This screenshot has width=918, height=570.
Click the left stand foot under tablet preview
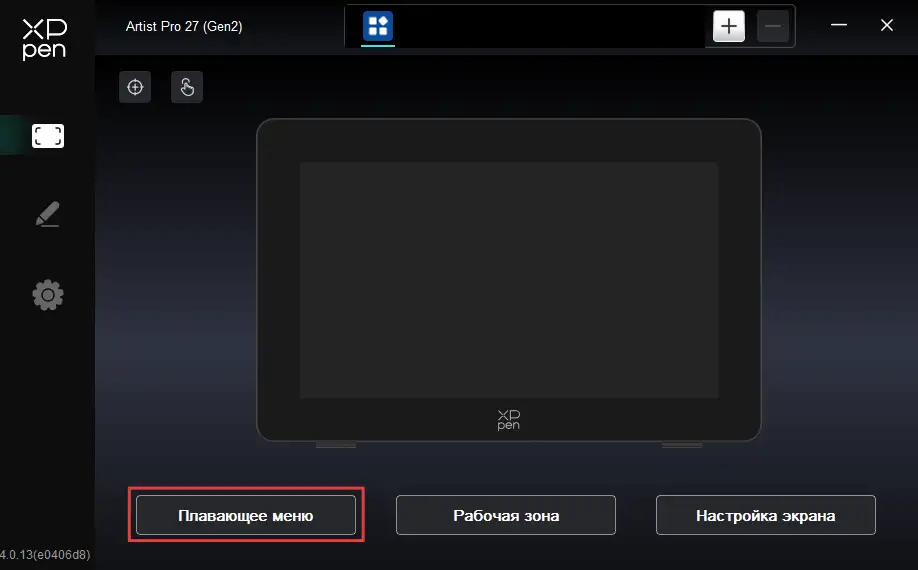tap(335, 444)
